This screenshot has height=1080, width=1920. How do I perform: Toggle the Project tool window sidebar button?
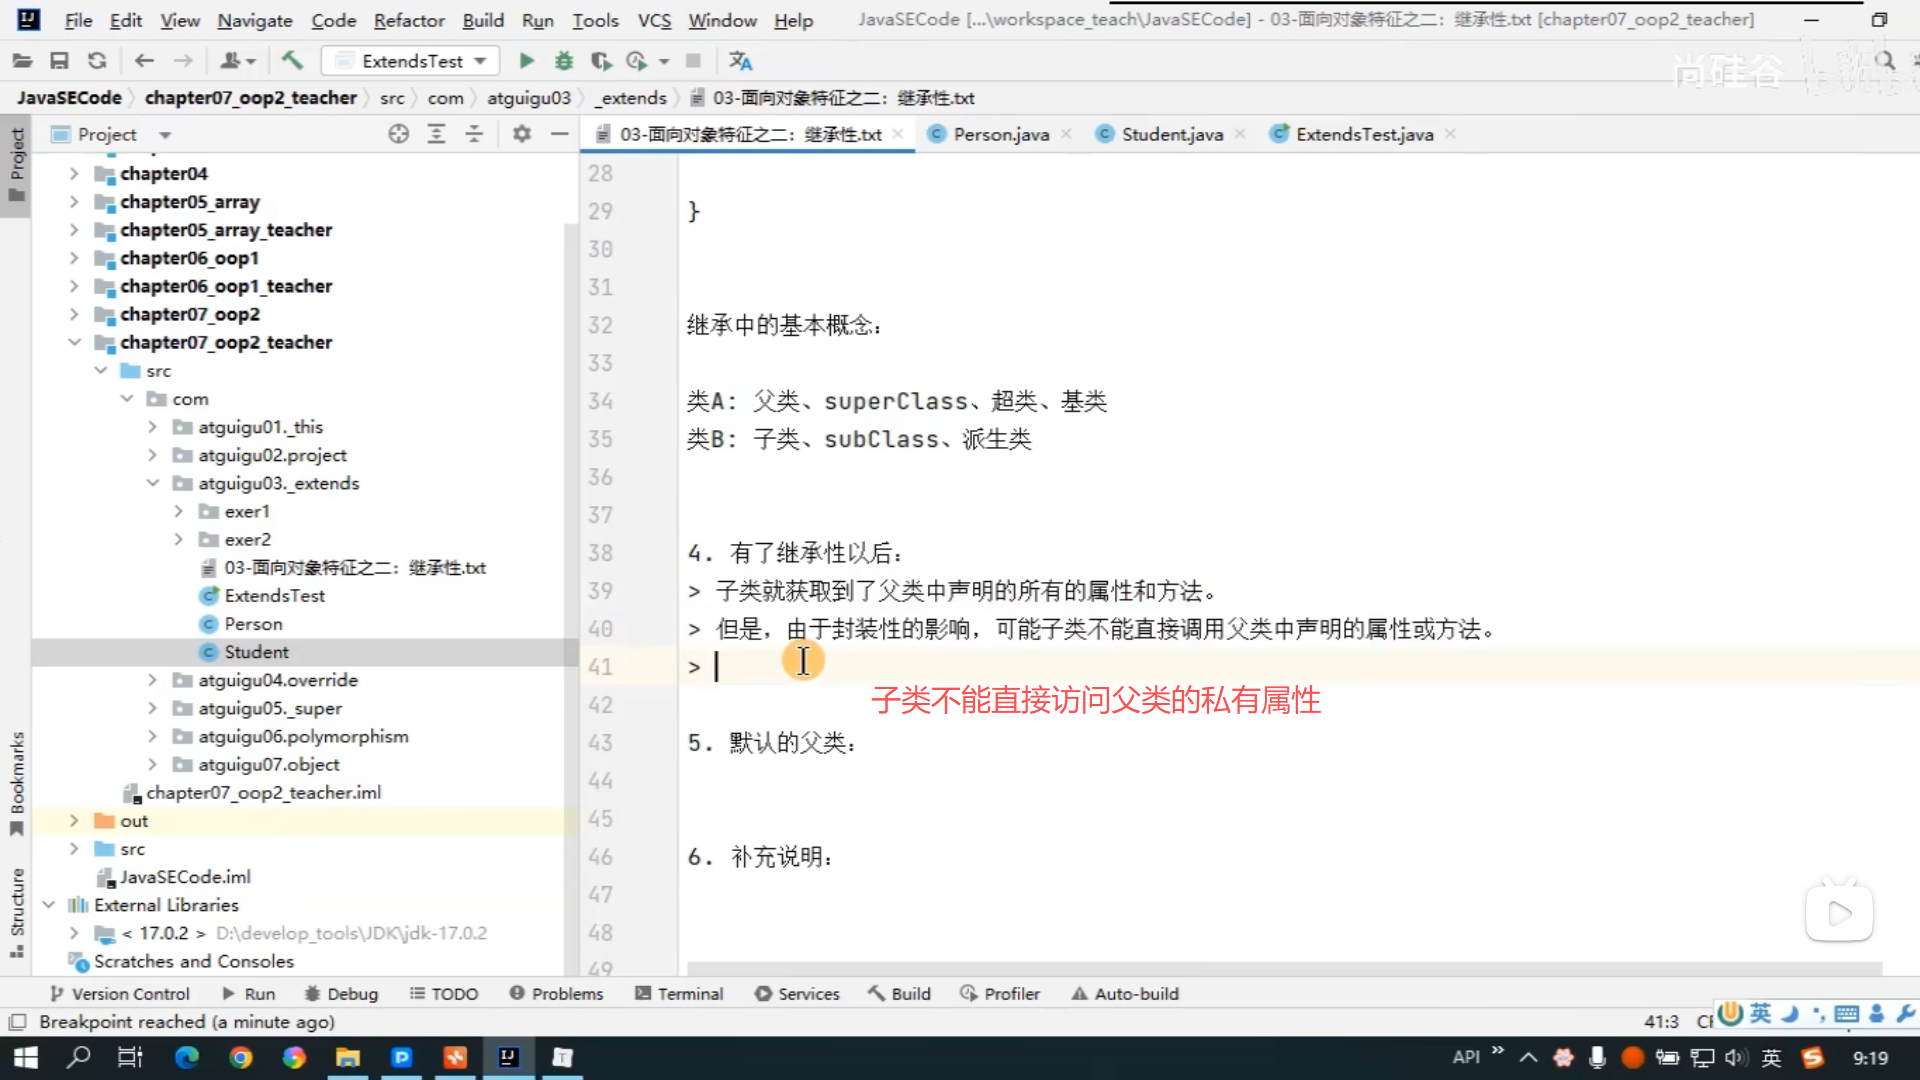click(16, 165)
